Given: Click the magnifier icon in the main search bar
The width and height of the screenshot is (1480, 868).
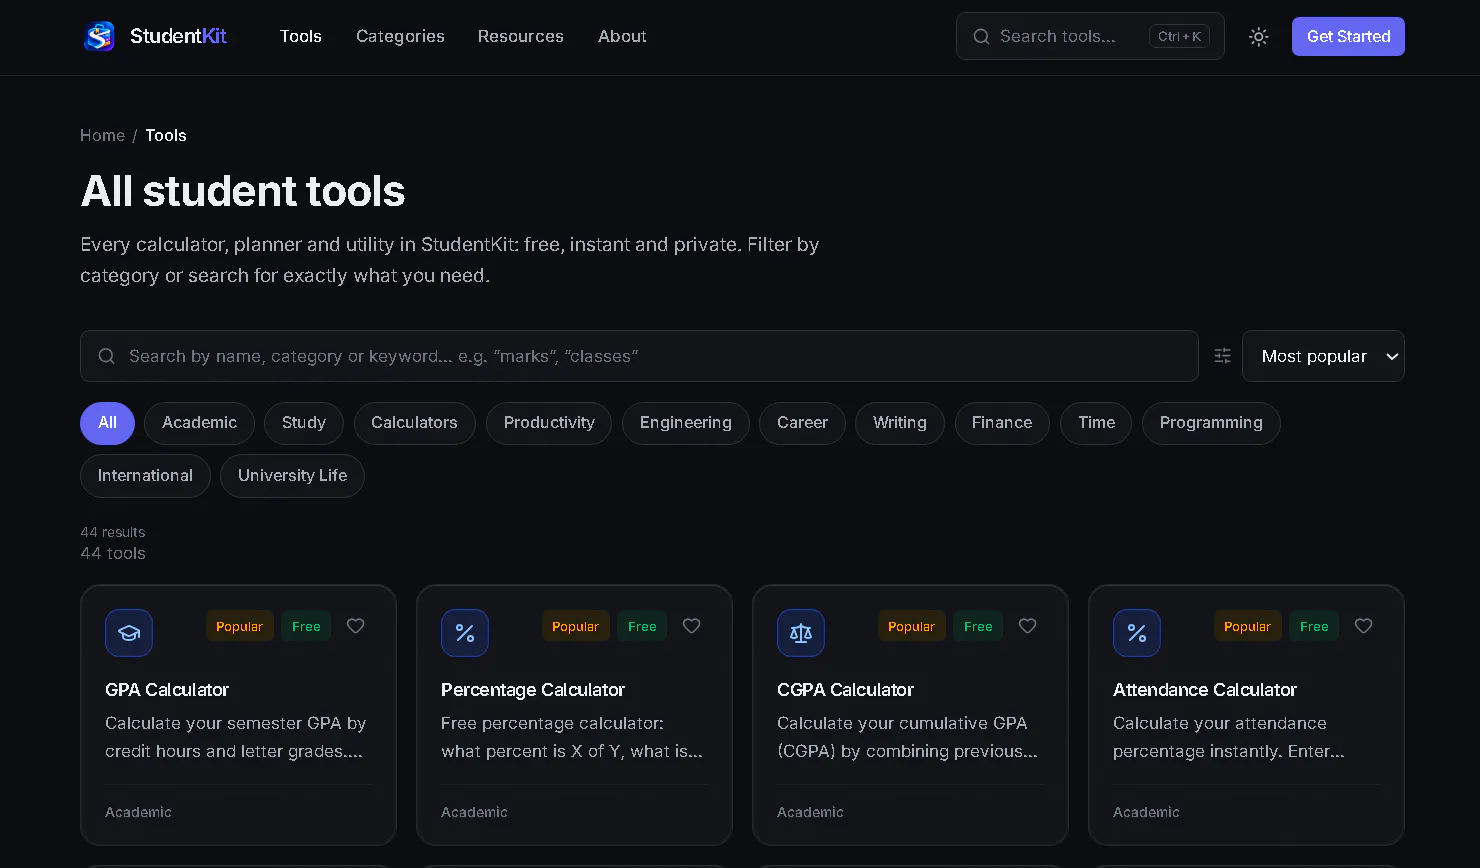Looking at the screenshot, I should coord(107,356).
